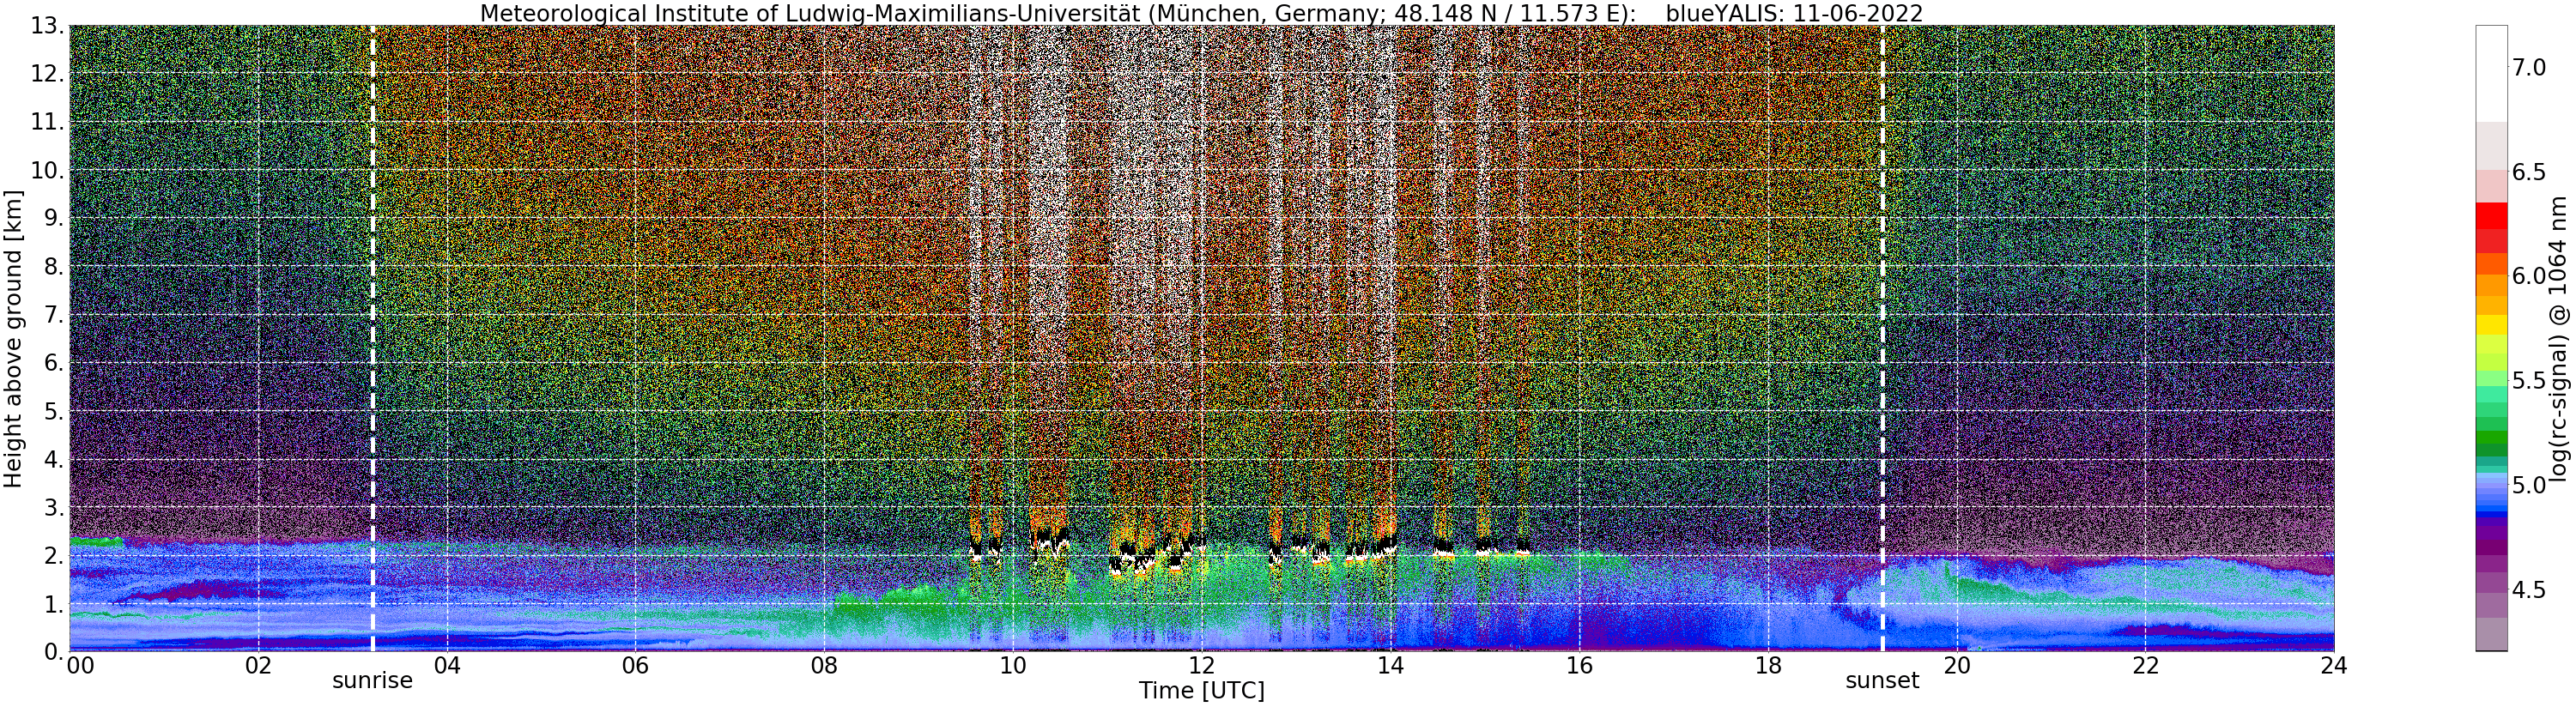Image resolution: width=2576 pixels, height=707 pixels.
Task: Click the y-axis tick label '3.'
Action: point(54,507)
